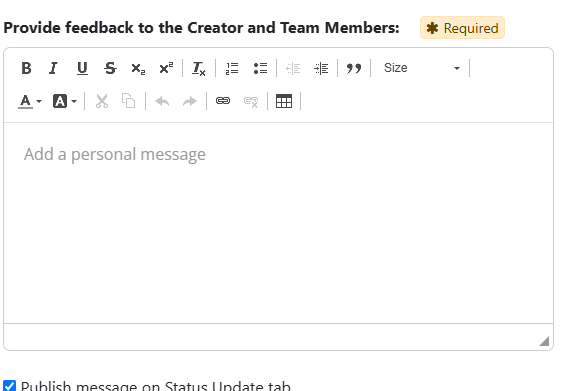This screenshot has height=391, width=570.
Task: Insert a table
Action: coord(284,101)
